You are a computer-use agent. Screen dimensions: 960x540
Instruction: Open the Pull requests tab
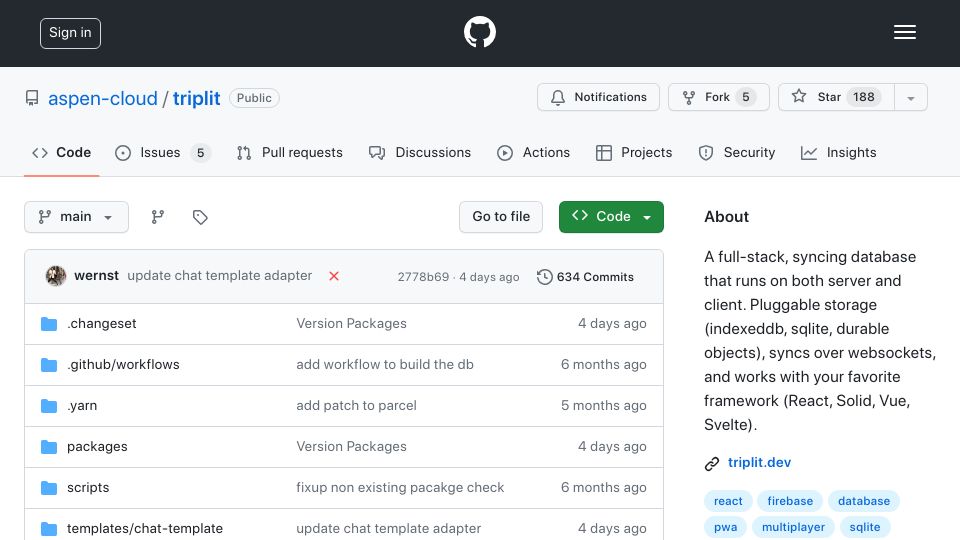(x=290, y=152)
